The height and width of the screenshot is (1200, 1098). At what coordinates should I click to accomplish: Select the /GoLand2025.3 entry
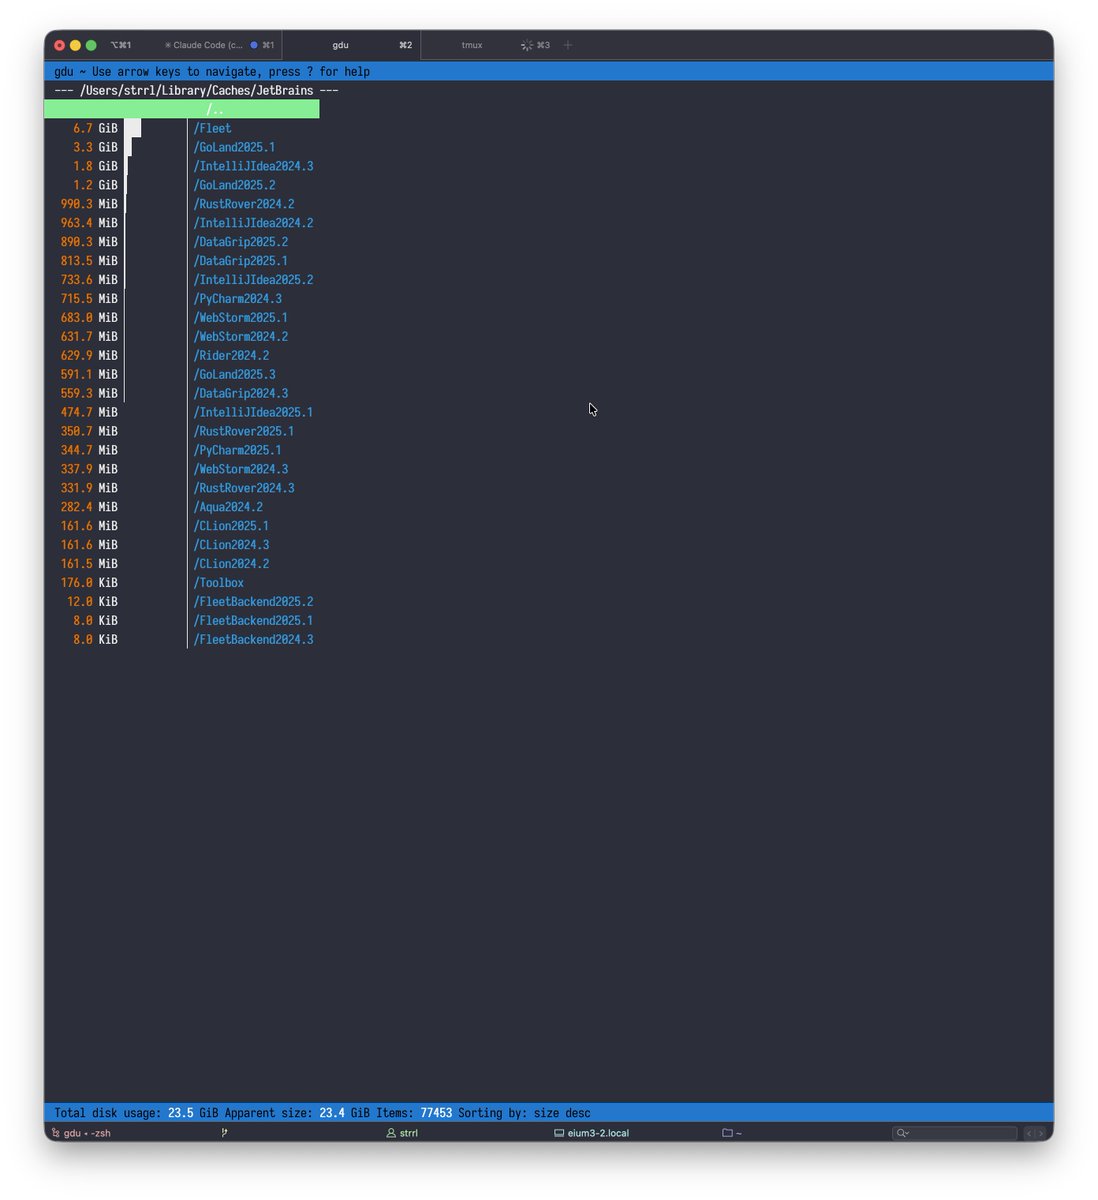tap(234, 375)
